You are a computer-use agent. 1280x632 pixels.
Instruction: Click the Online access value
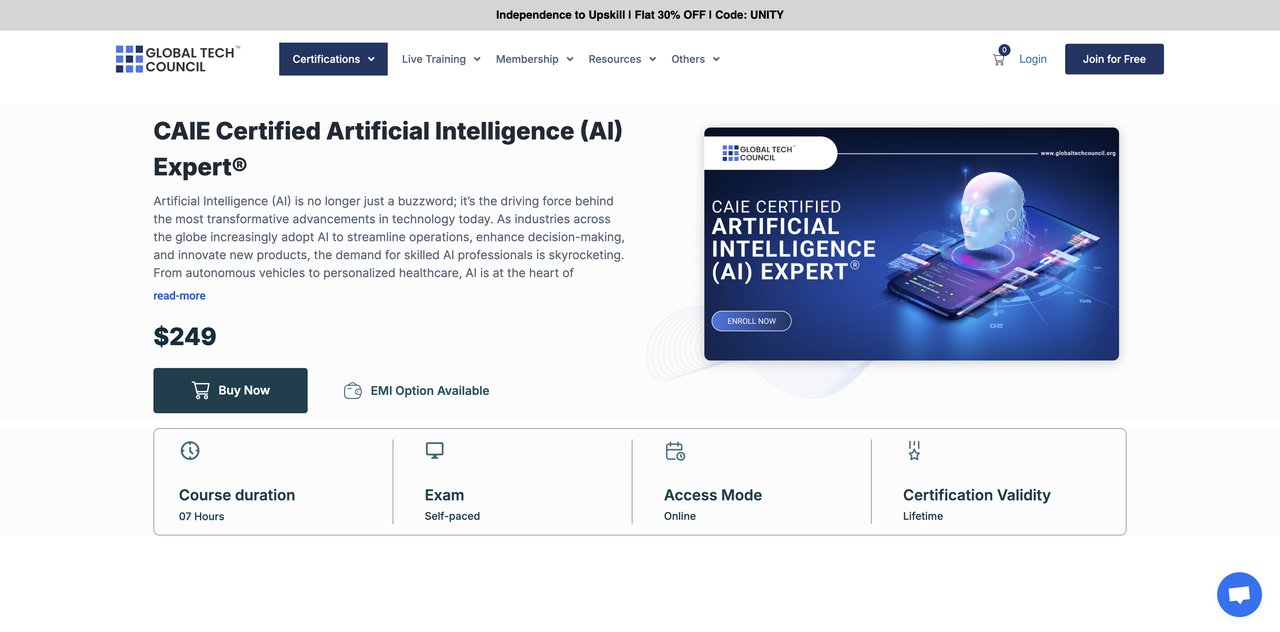(680, 517)
